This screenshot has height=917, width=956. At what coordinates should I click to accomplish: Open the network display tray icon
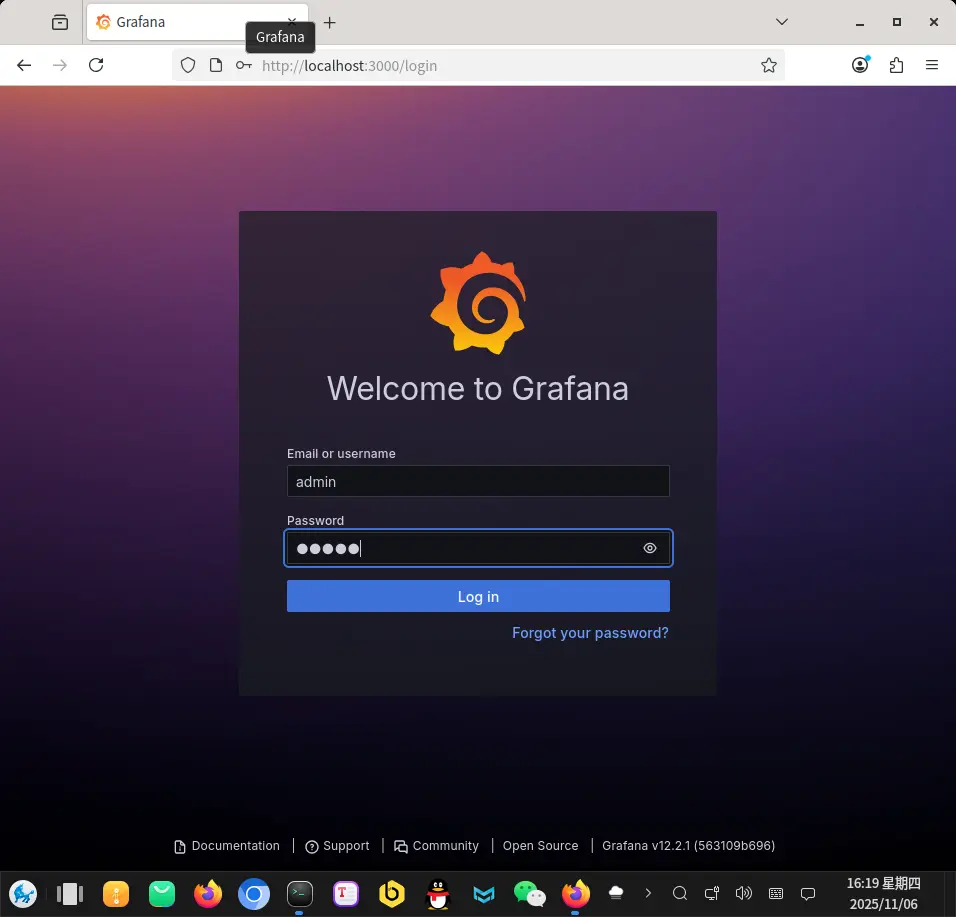point(712,894)
